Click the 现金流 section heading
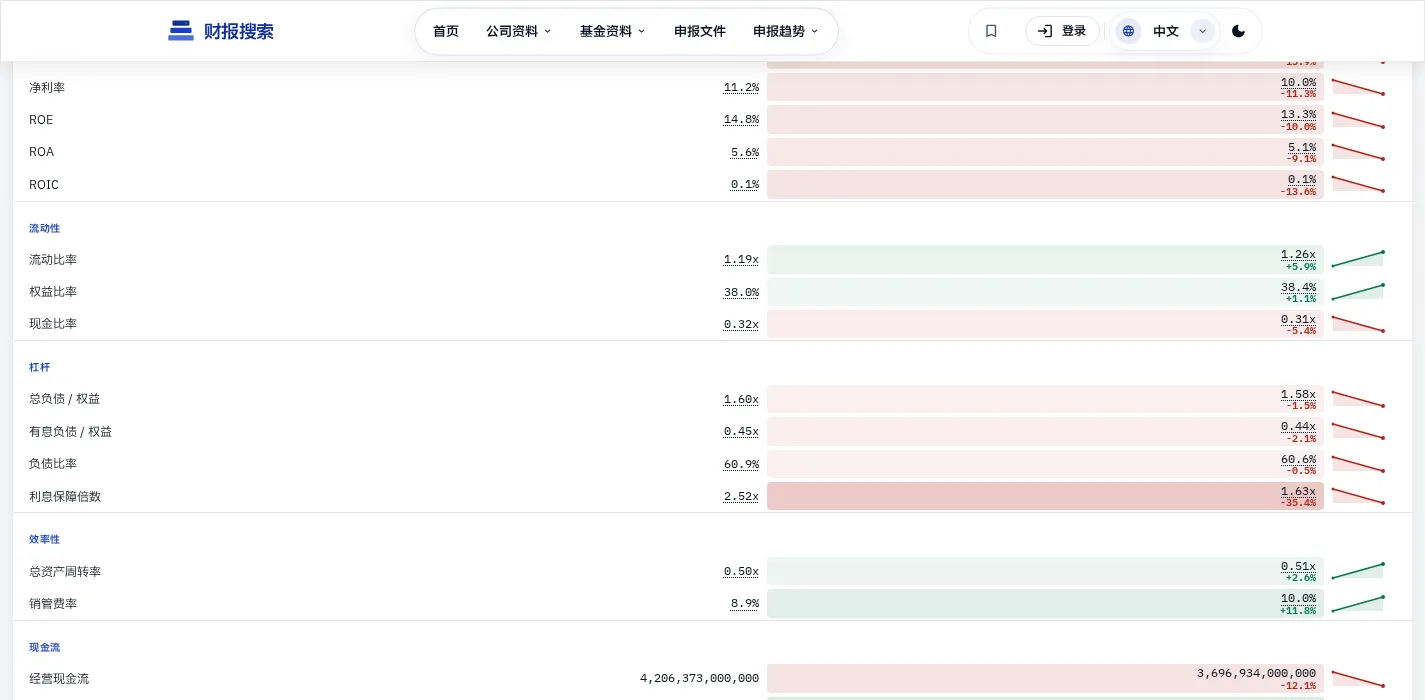Viewport: 1425px width, 700px height. tap(44, 647)
